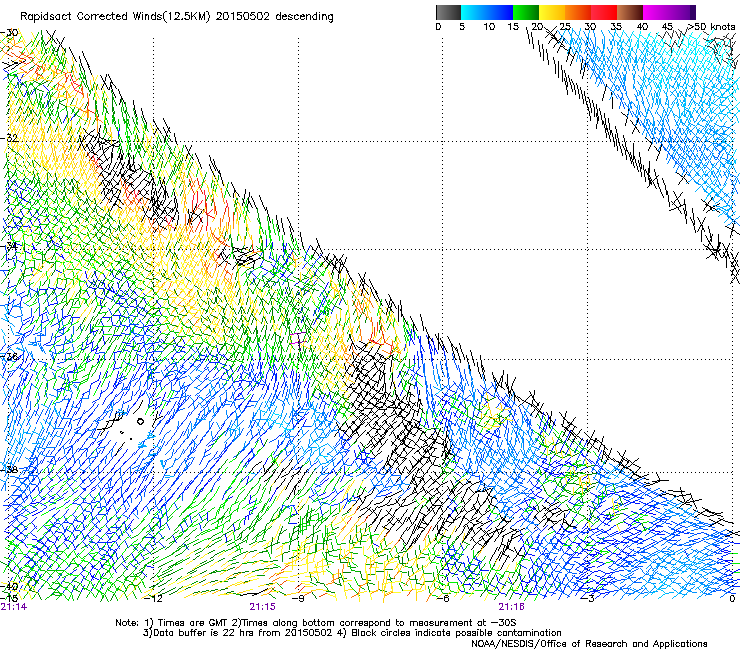Click the '-36' latitude axis label

click(9, 356)
